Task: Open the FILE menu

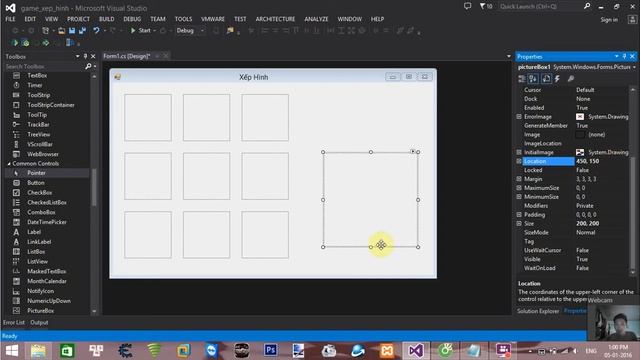Action: click(x=10, y=19)
